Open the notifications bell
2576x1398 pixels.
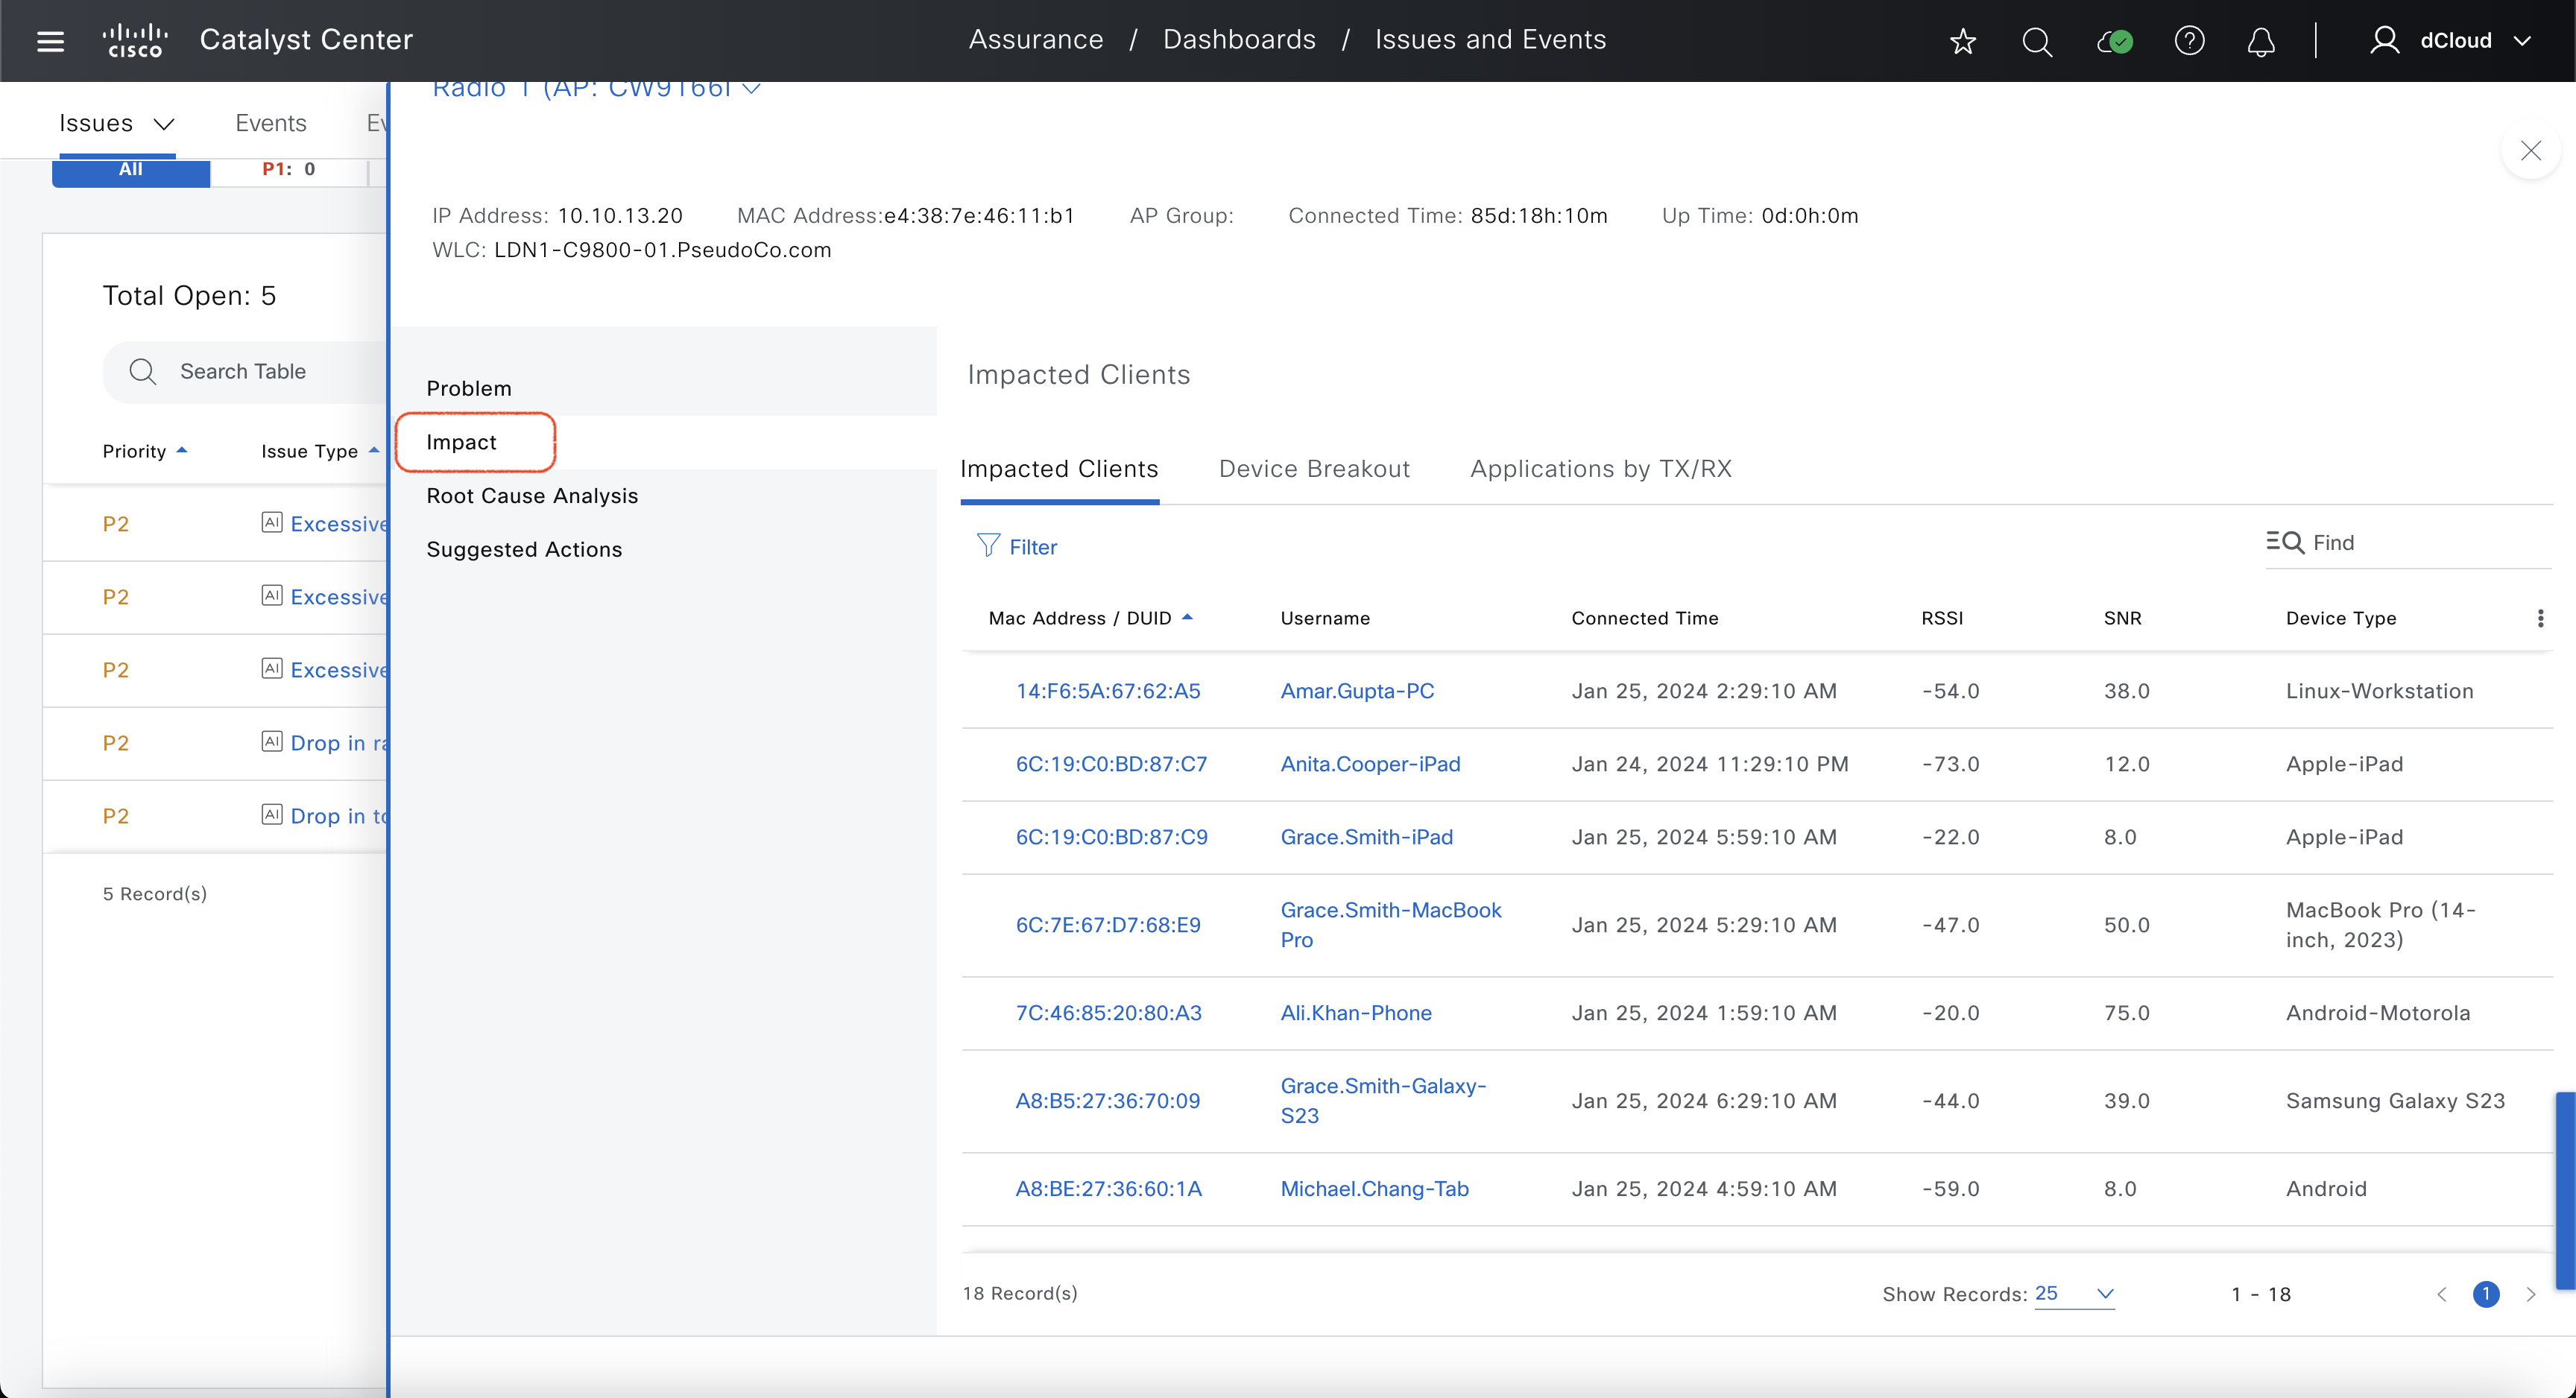[2261, 41]
